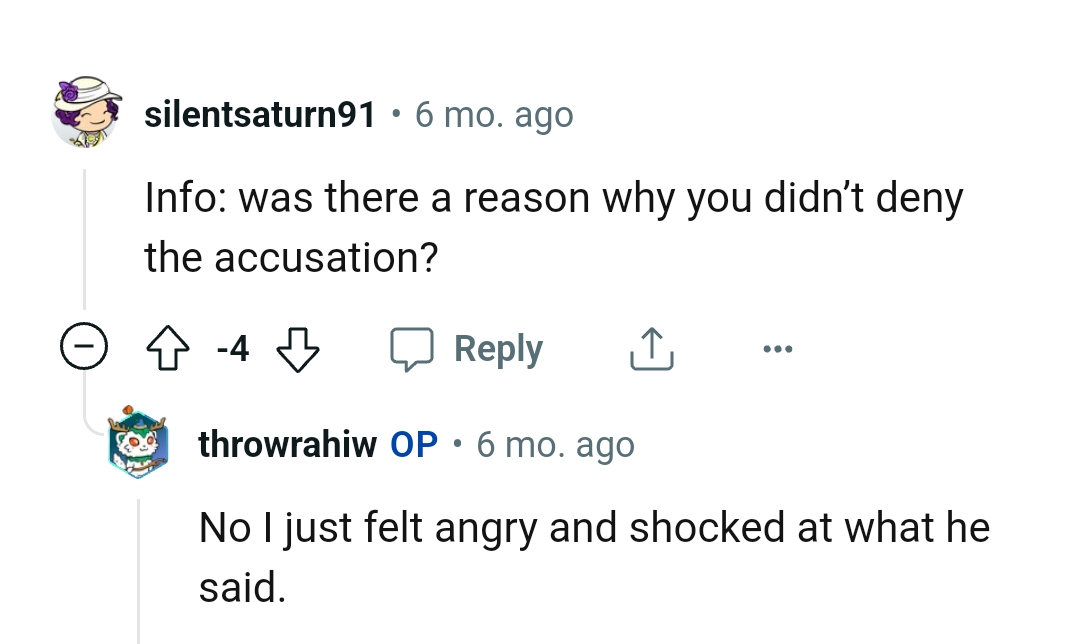Click username throwrahiw
Screen dimensions: 1079x644
[x=287, y=444]
